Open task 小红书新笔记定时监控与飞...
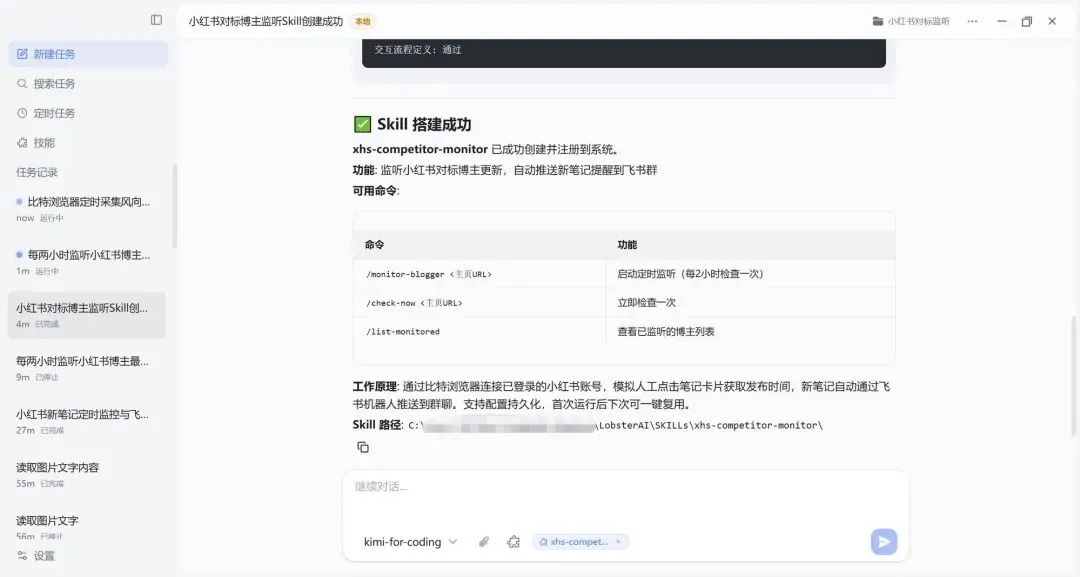Image resolution: width=1080 pixels, height=577 pixels. pos(86,421)
